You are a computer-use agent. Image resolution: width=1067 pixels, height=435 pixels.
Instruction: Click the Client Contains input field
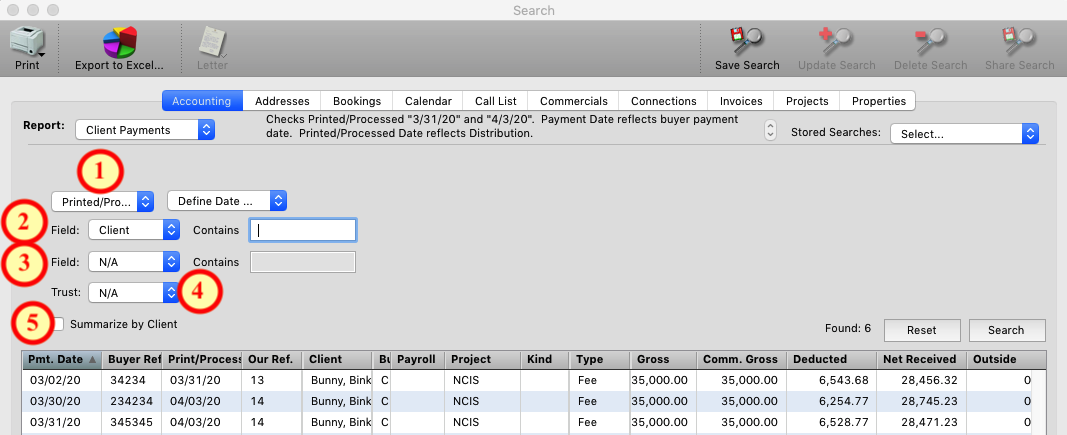coord(303,230)
